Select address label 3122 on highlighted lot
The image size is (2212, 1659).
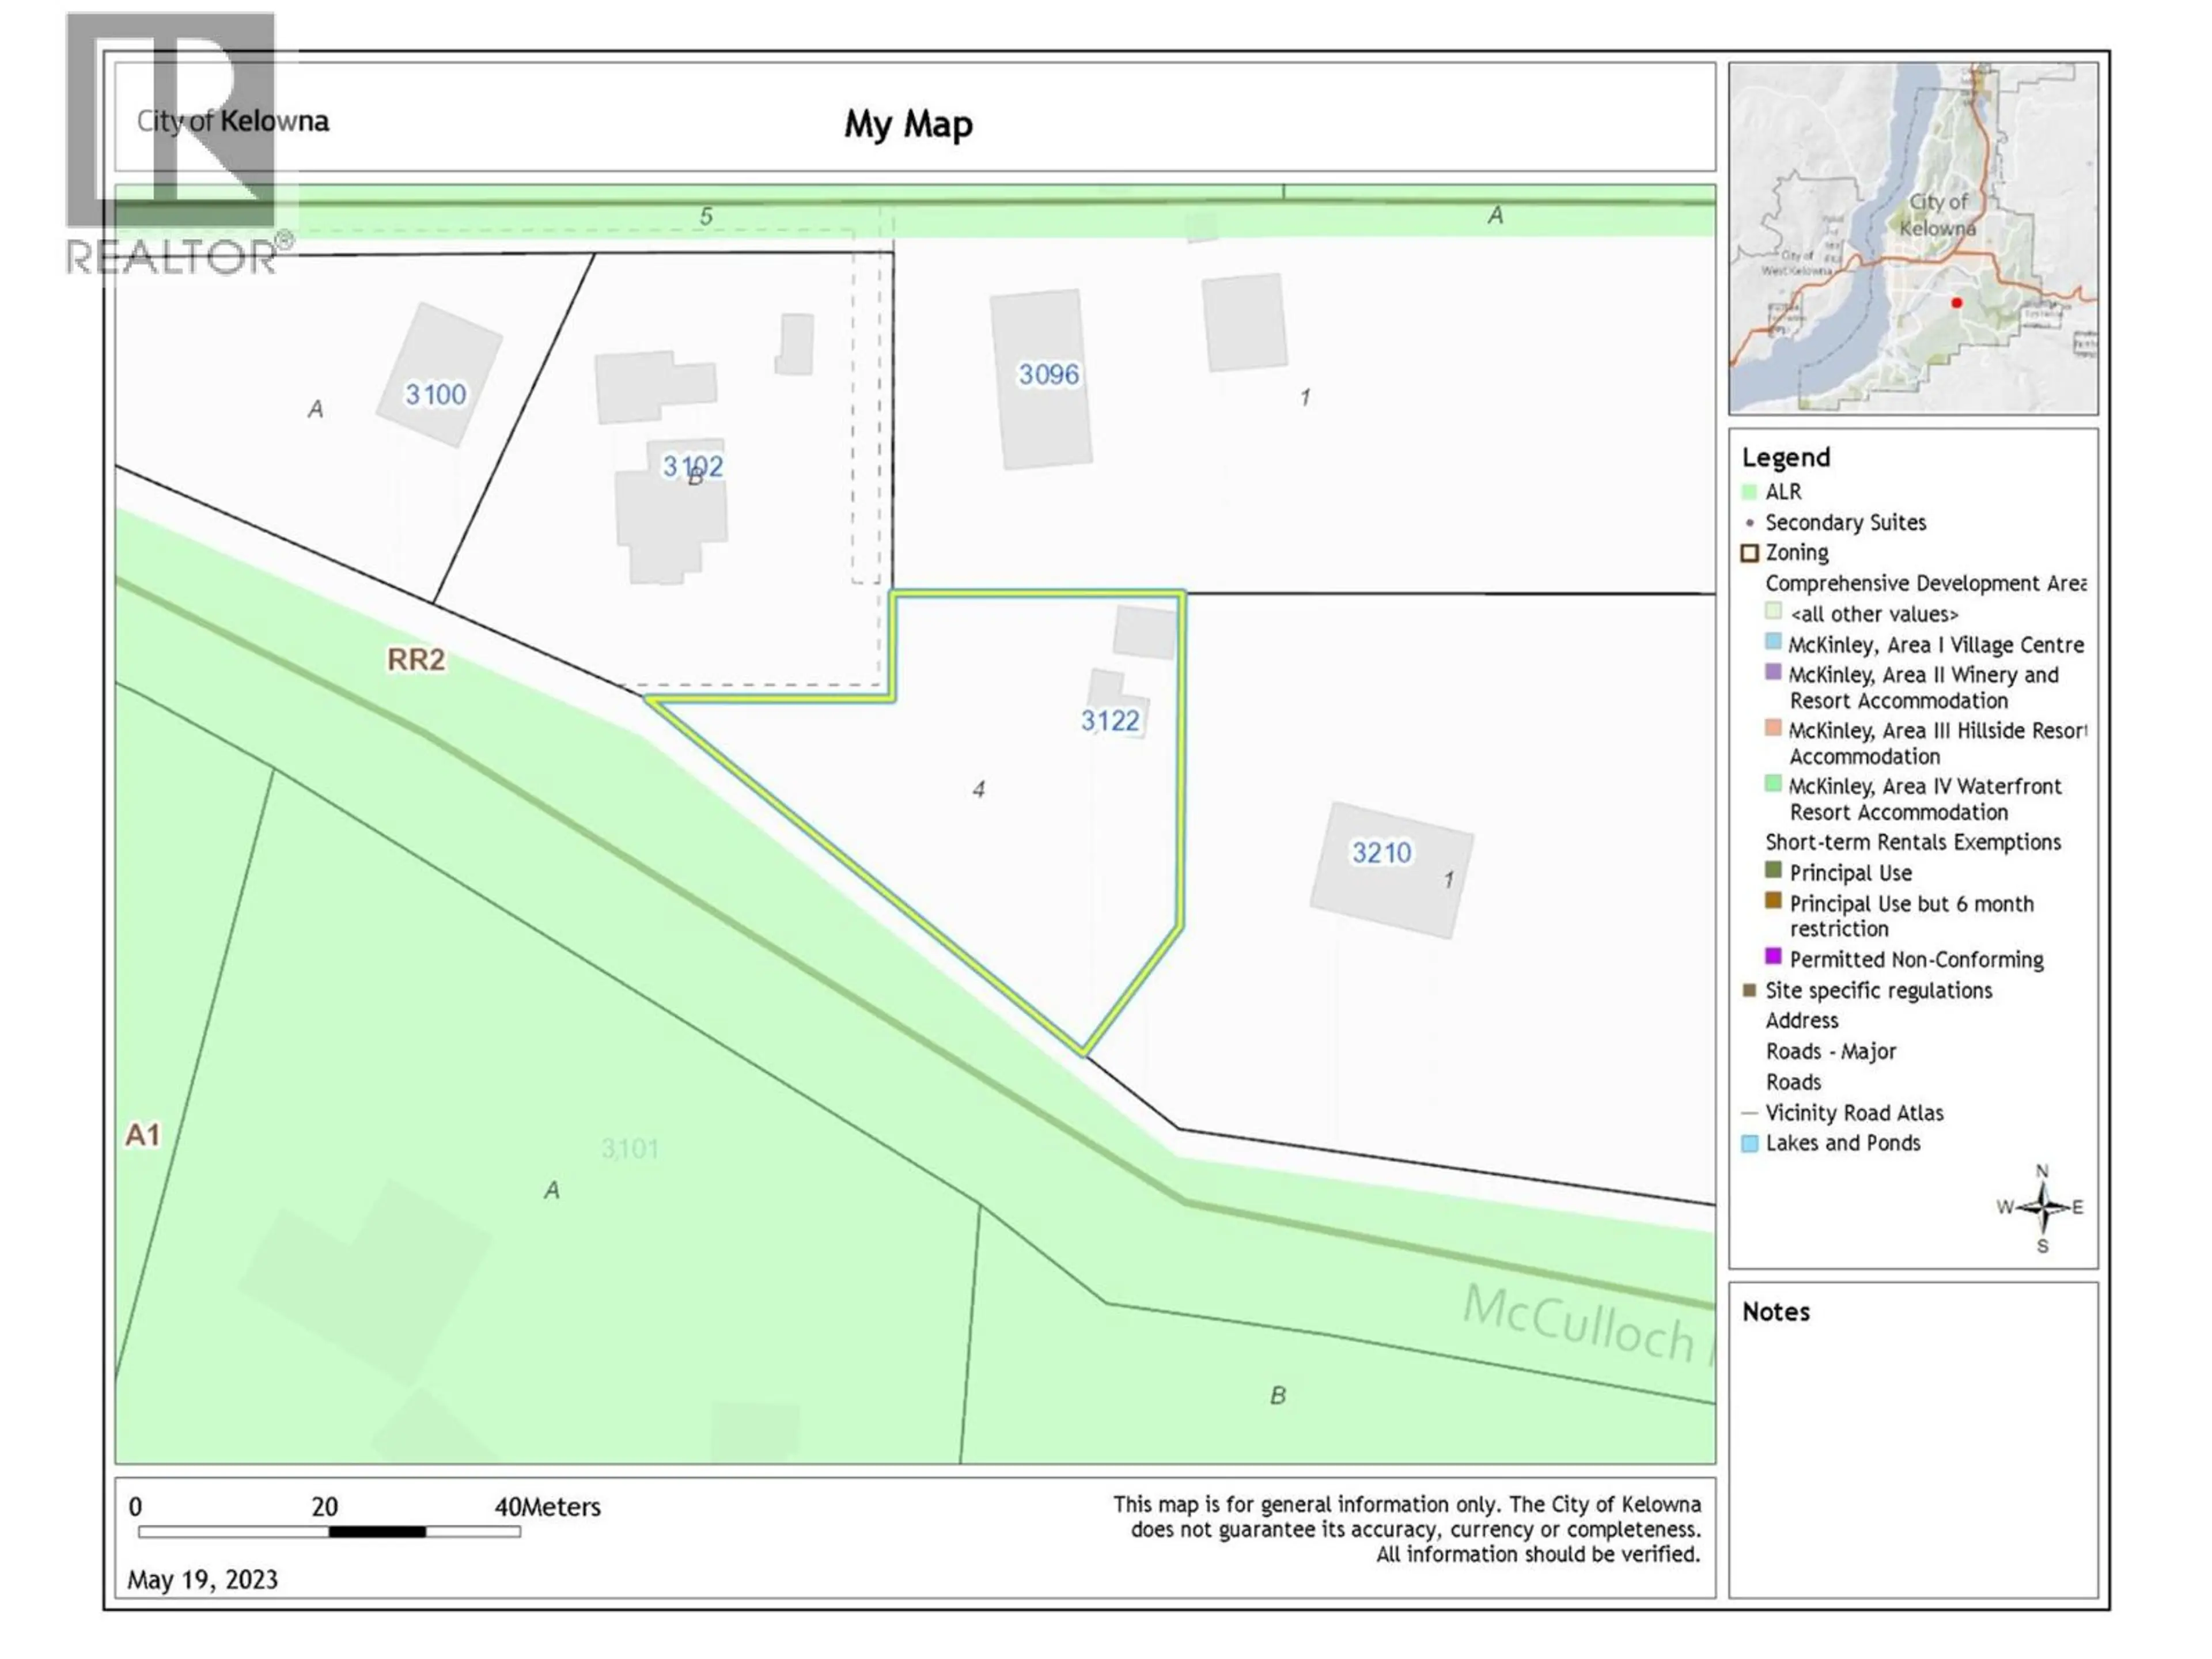(x=1109, y=721)
